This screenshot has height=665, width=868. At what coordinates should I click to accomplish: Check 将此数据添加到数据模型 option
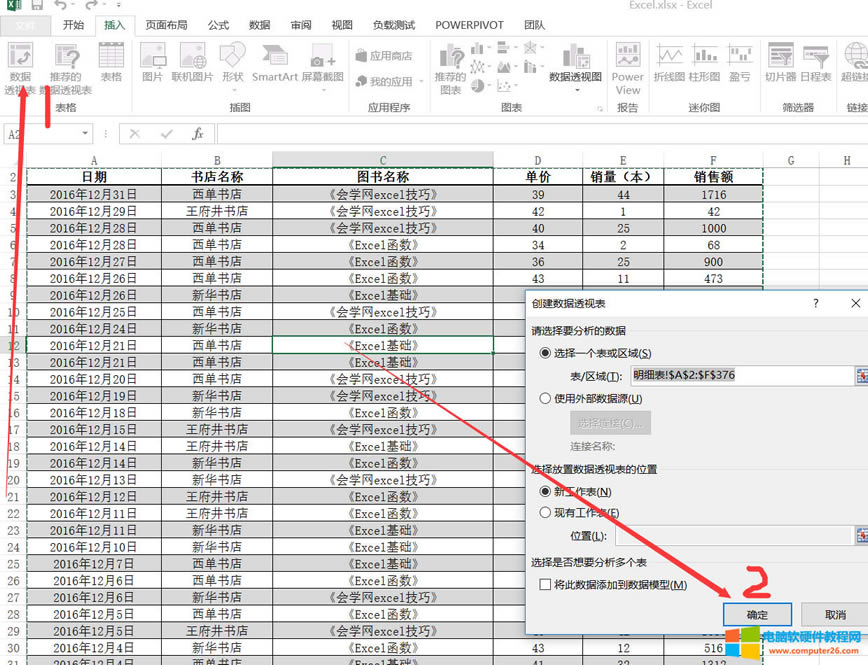coord(546,586)
